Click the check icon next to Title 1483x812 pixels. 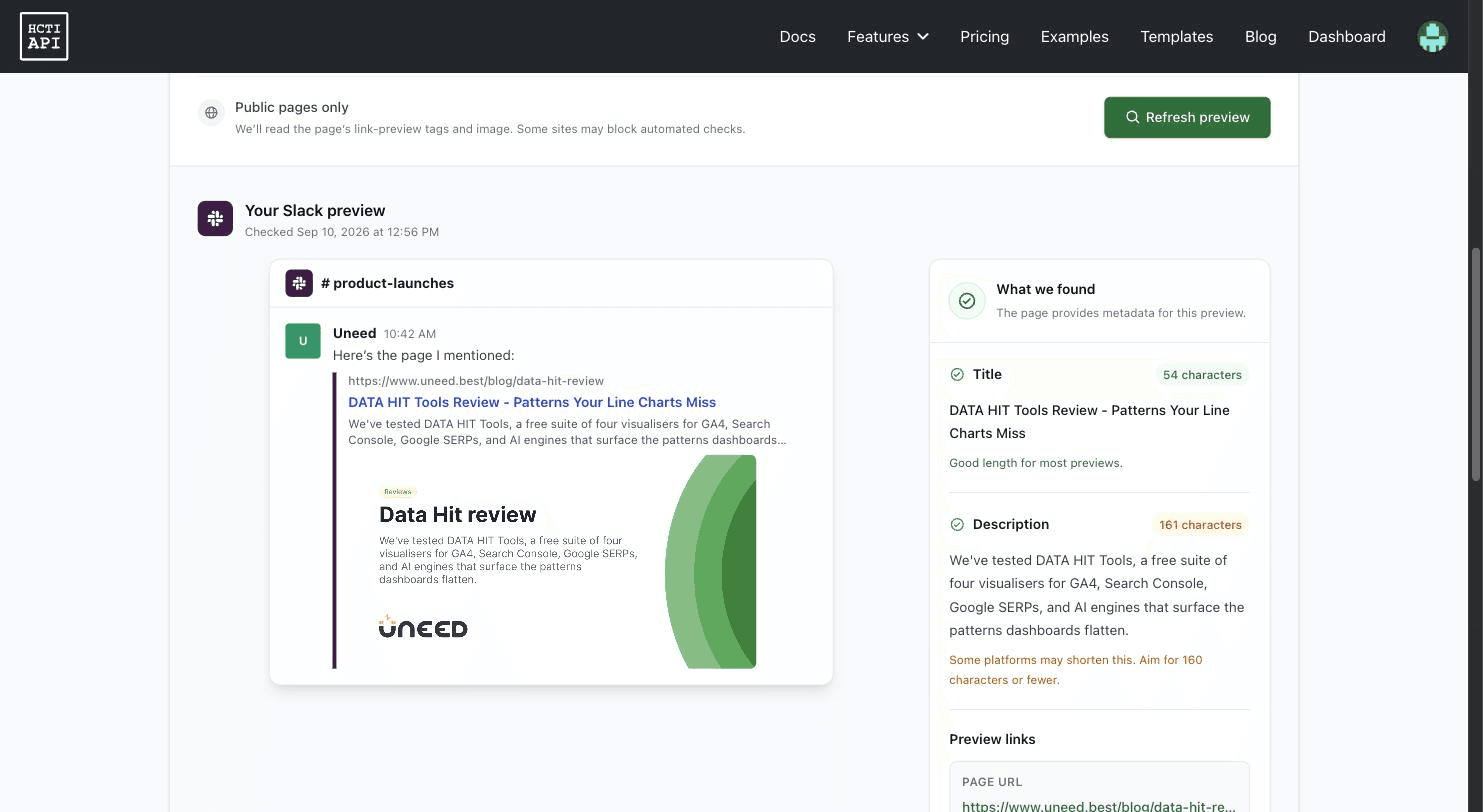(957, 374)
